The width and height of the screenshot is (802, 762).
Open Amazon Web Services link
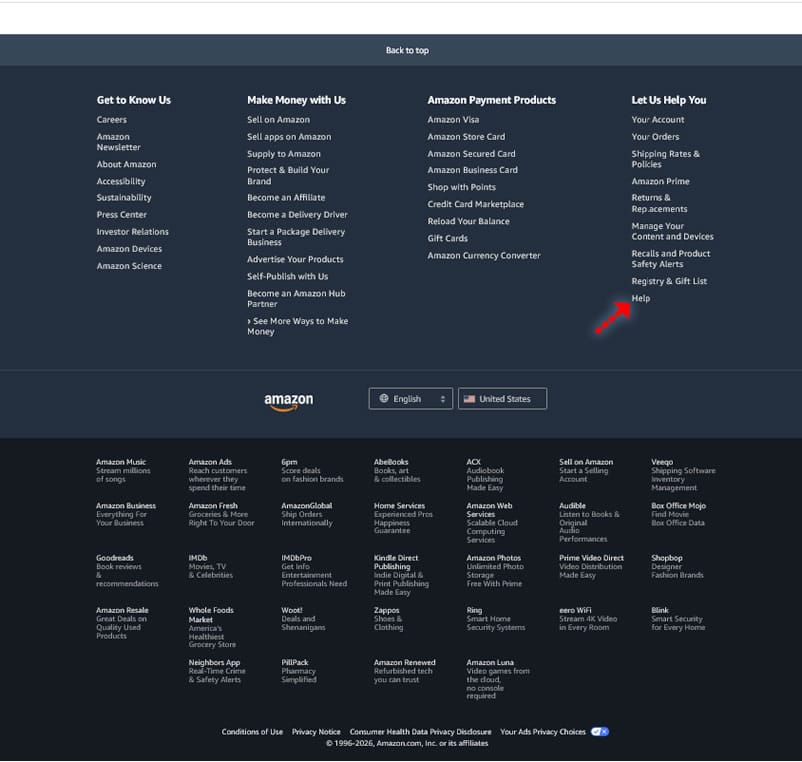(x=492, y=523)
